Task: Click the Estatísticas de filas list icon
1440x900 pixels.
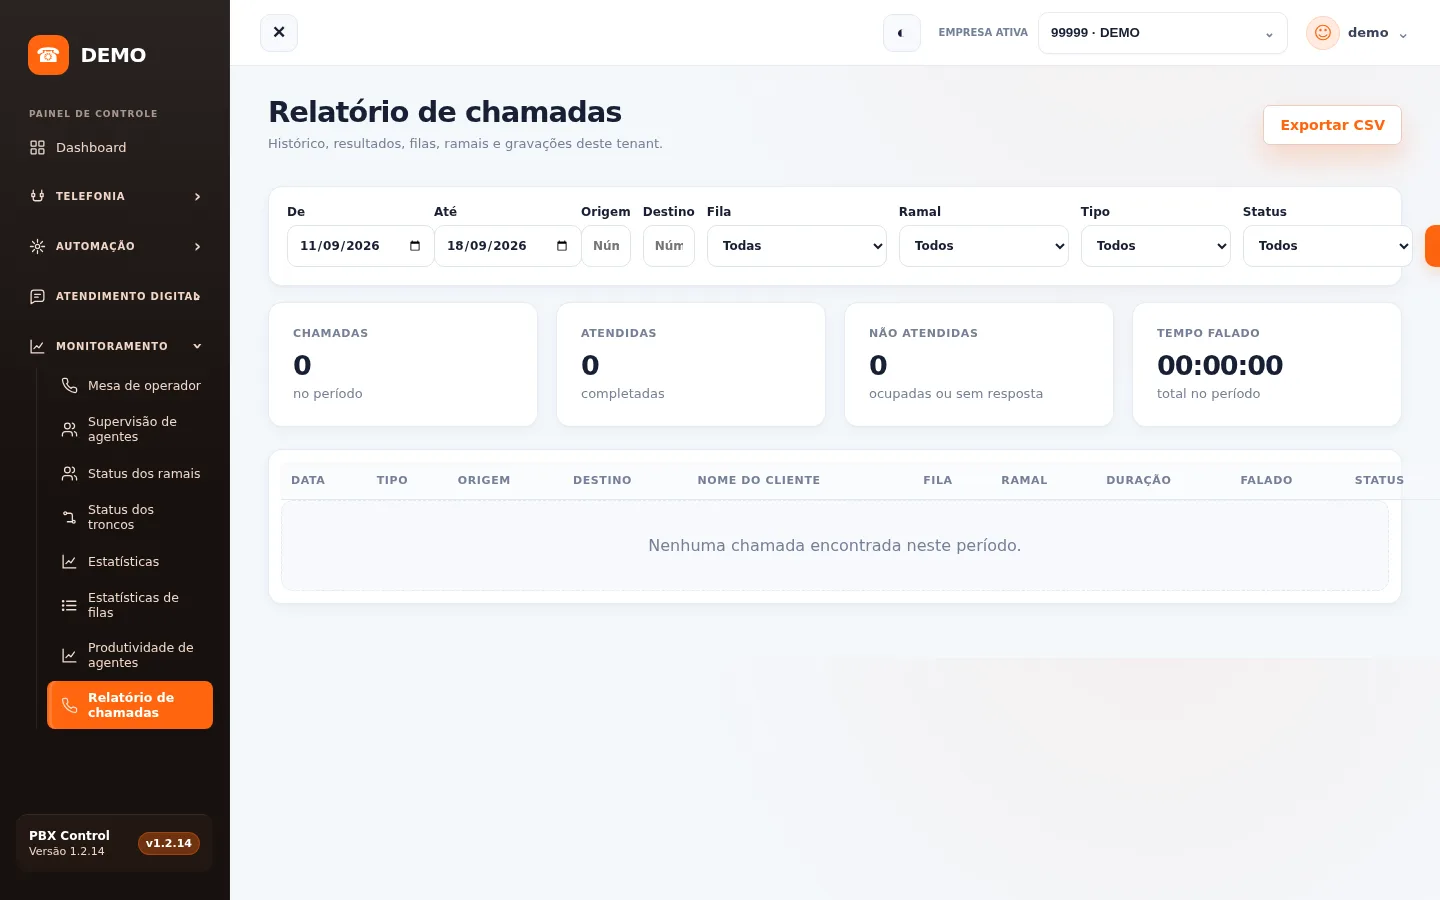Action: click(69, 605)
